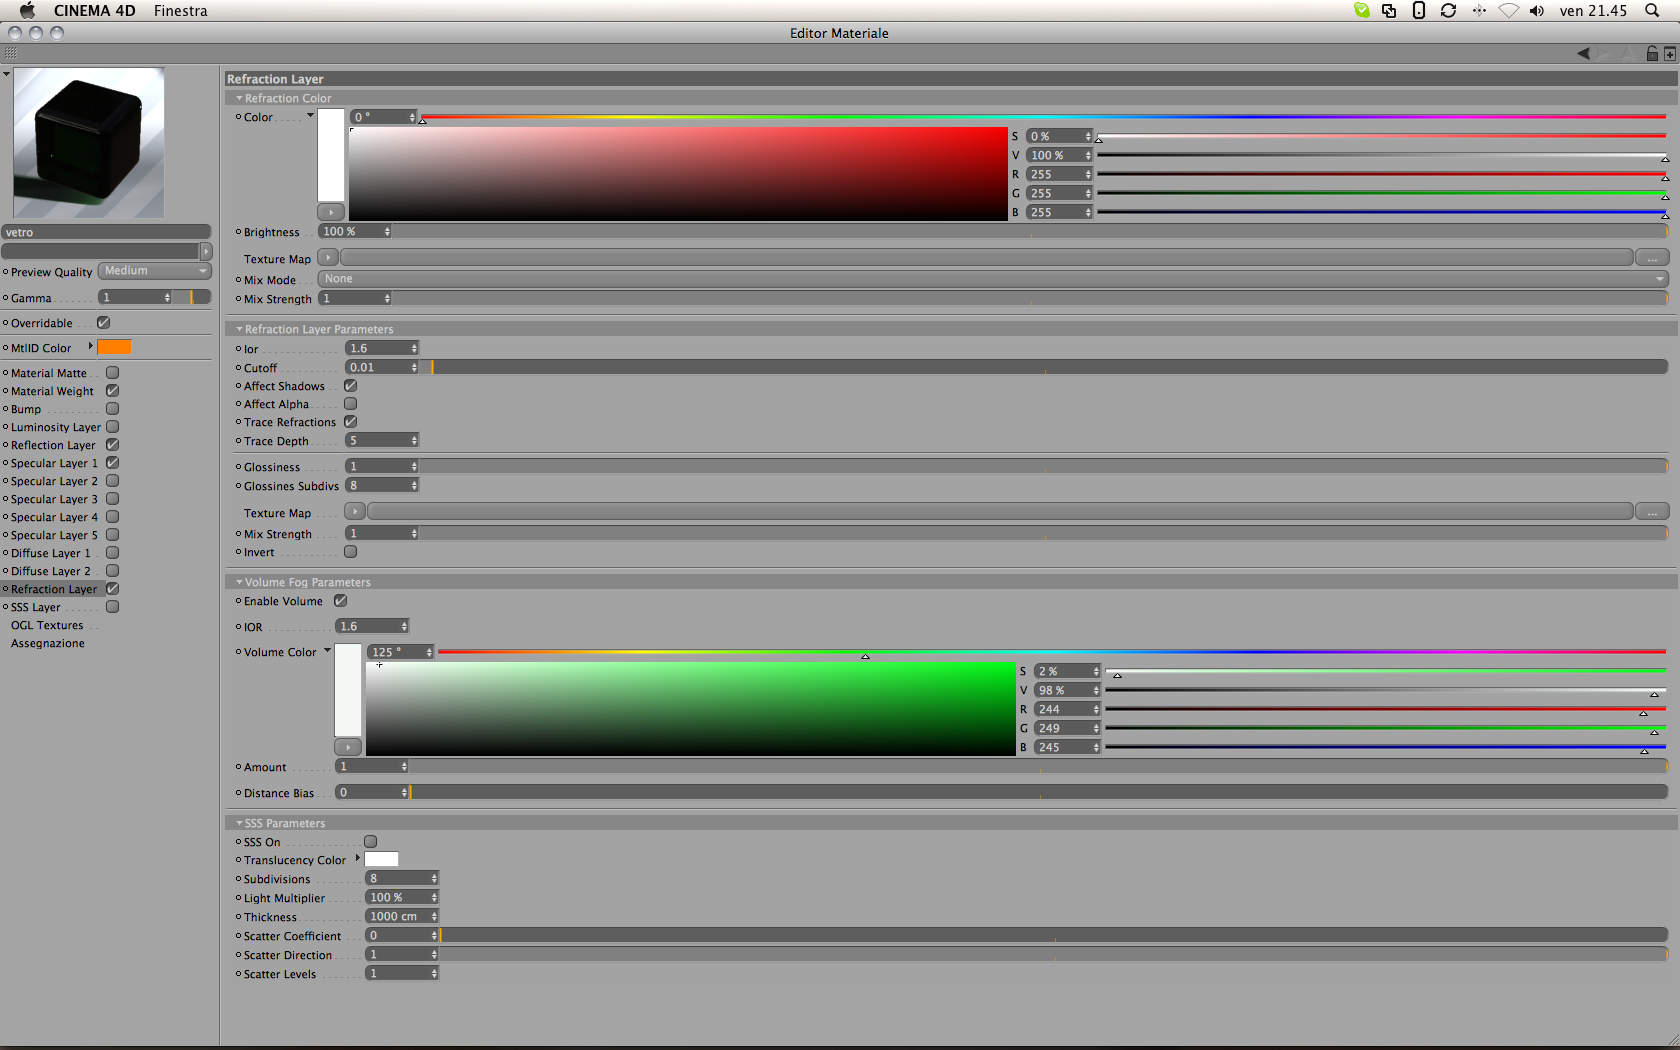Open the Finestra menu
The width and height of the screenshot is (1680, 1050).
pyautogui.click(x=181, y=11)
